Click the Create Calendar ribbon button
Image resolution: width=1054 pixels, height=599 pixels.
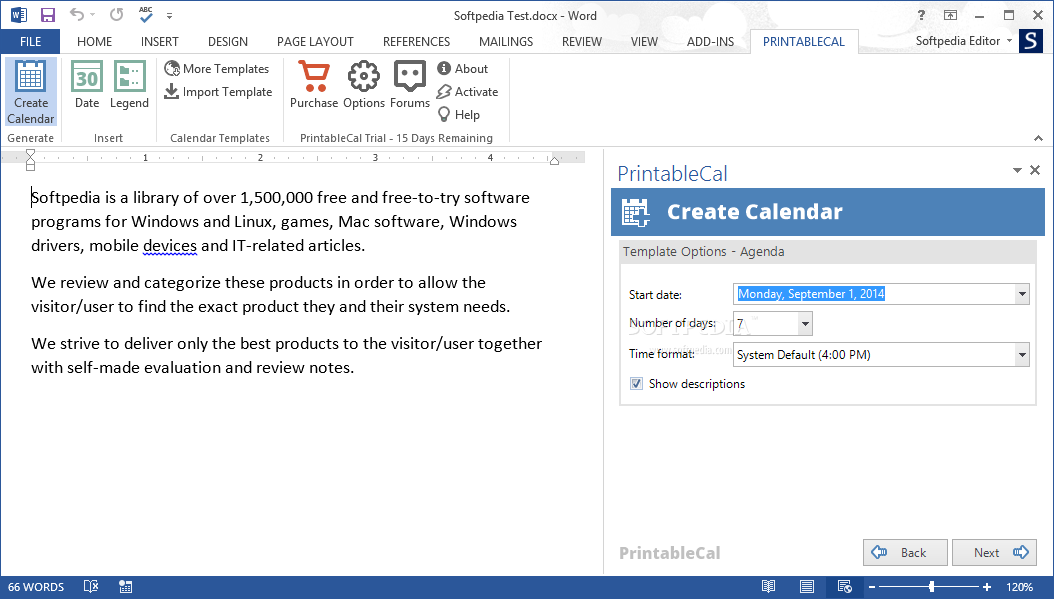click(x=30, y=92)
